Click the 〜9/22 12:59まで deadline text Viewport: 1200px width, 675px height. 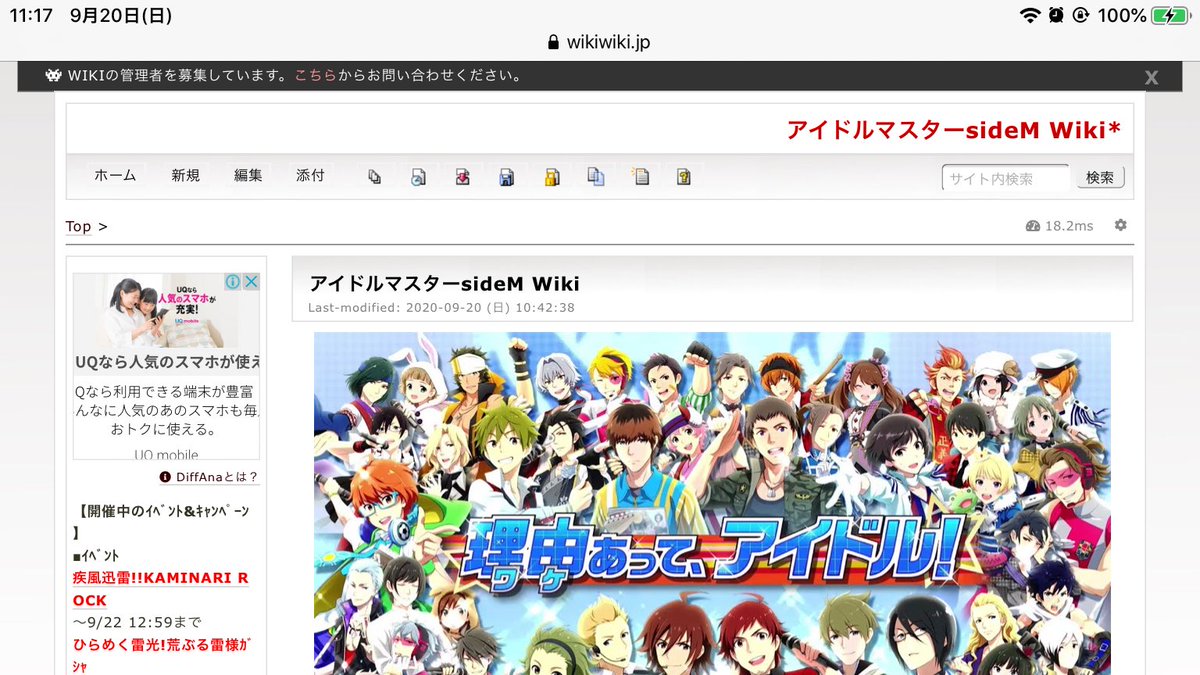[x=136, y=621]
